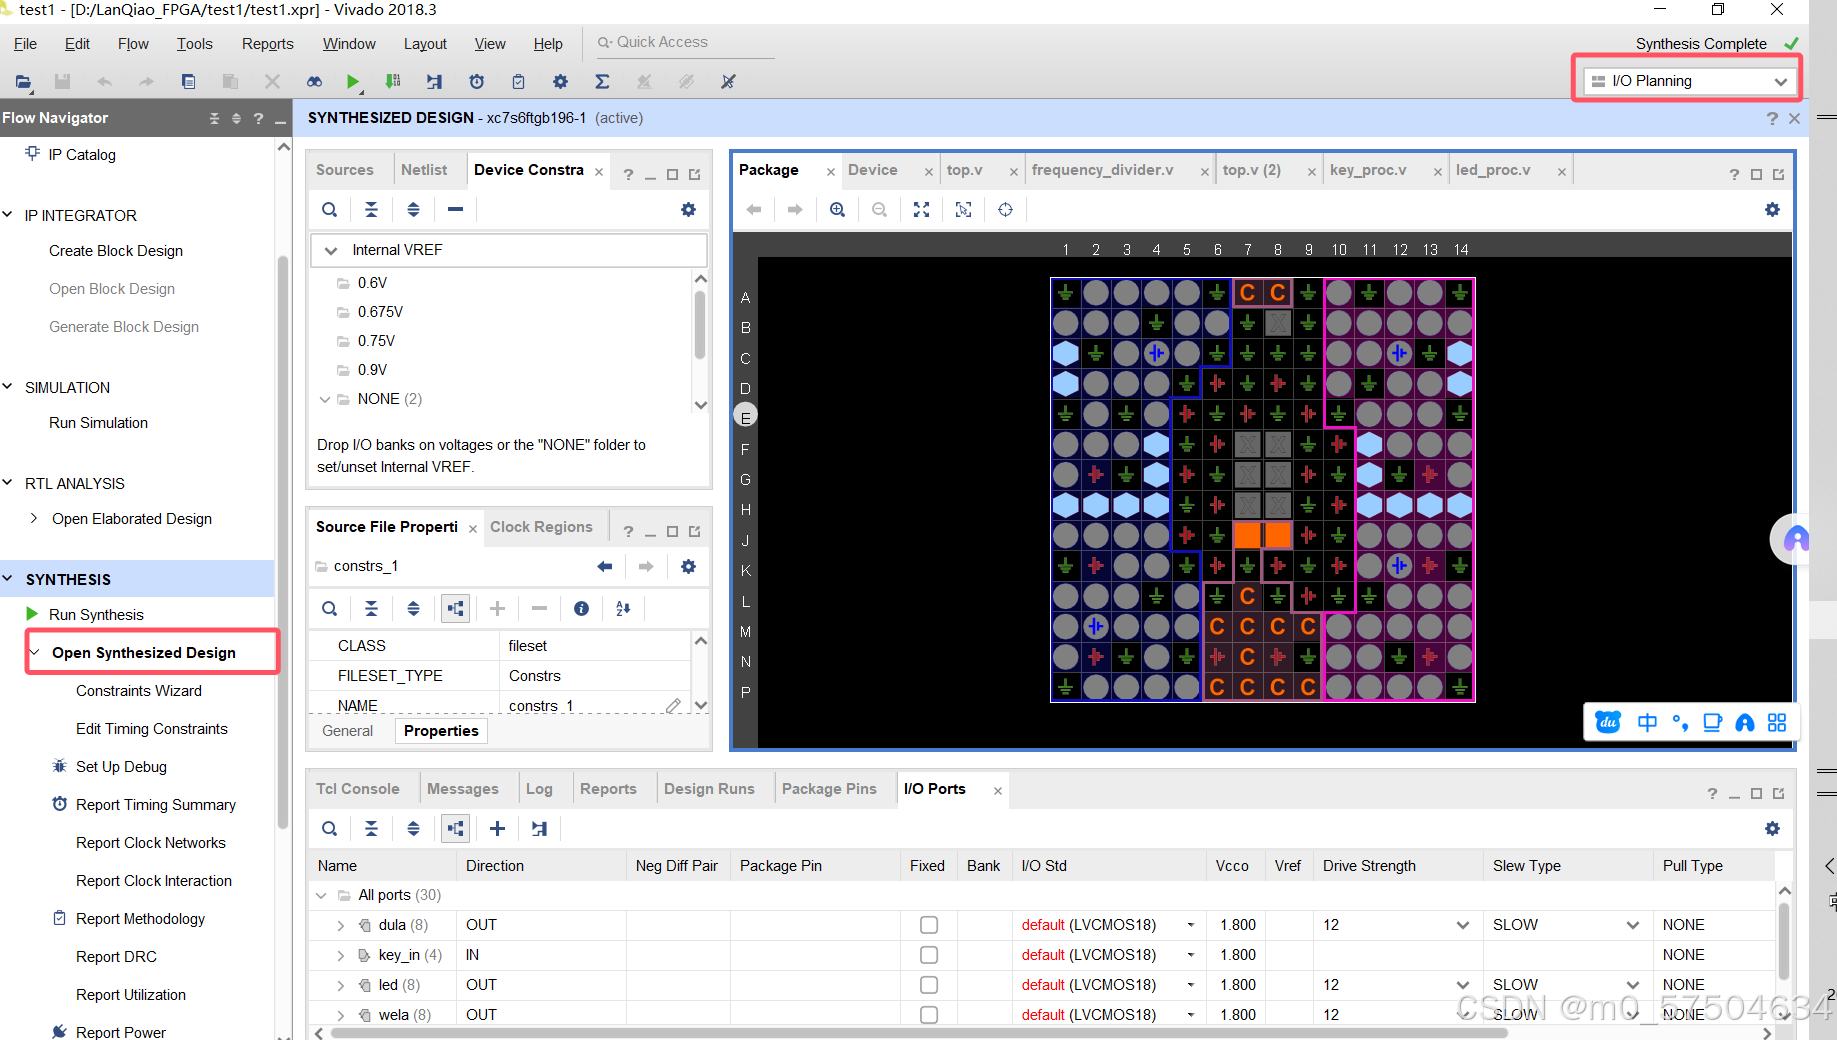1837x1040 pixels.
Task: Switch to the Clock Regions tab
Action: pyautogui.click(x=541, y=527)
